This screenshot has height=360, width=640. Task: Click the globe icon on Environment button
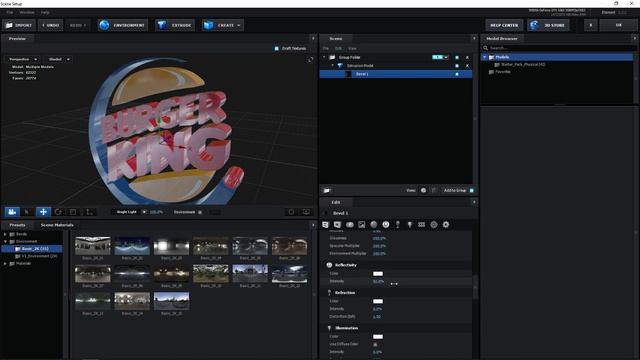pos(104,25)
